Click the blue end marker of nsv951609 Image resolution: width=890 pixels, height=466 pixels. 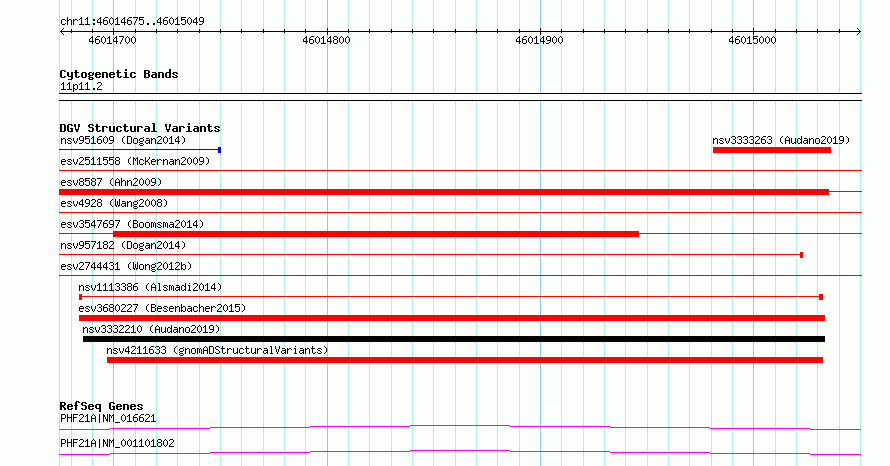coord(220,150)
